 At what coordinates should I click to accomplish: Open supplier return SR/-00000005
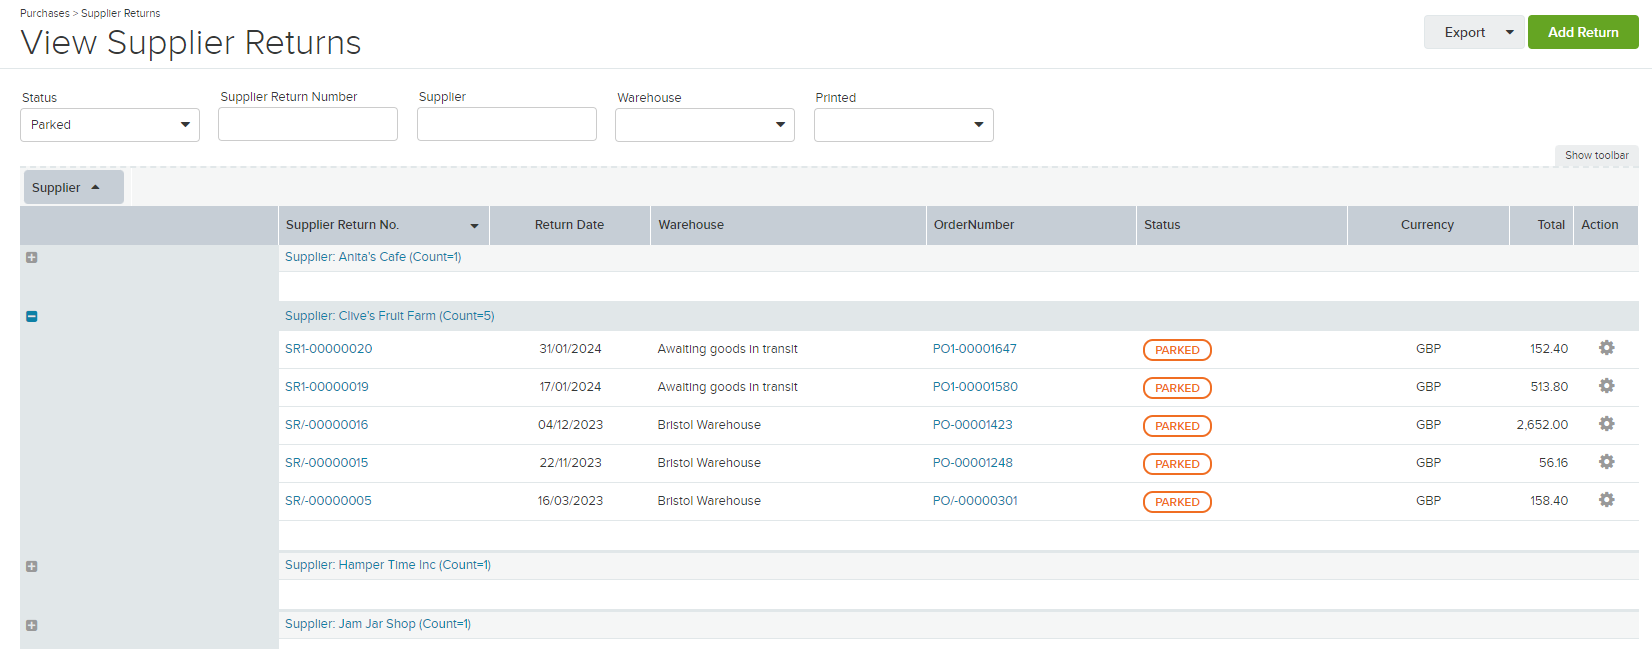pos(328,501)
